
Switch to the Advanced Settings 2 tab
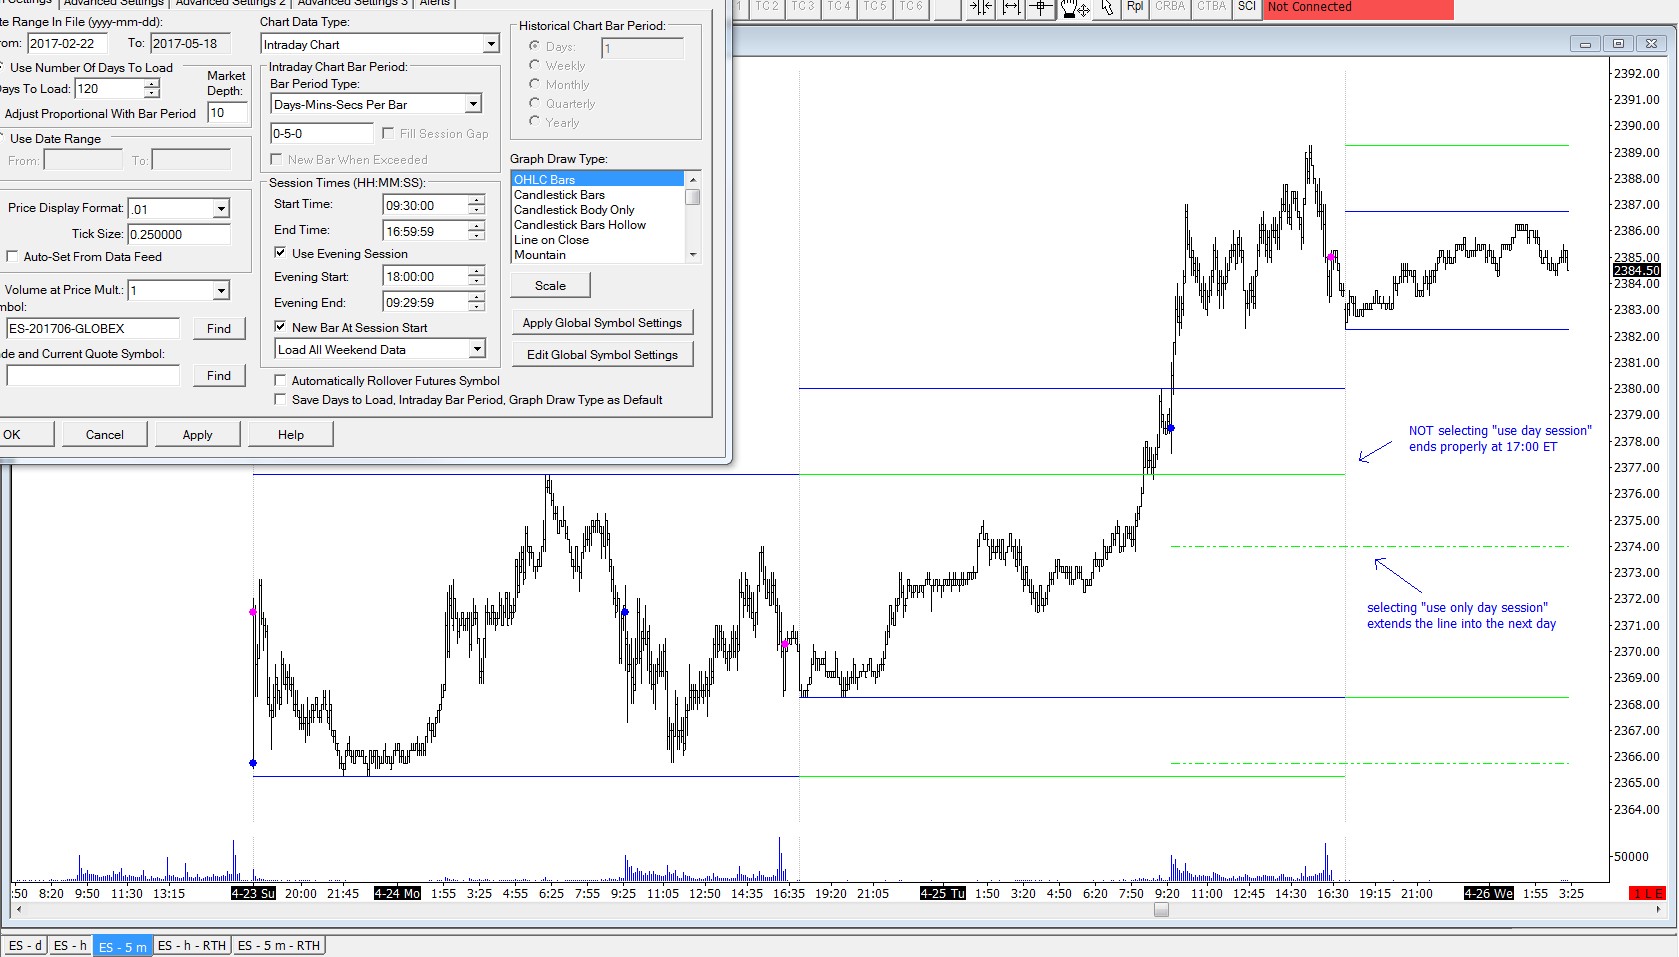click(230, 3)
